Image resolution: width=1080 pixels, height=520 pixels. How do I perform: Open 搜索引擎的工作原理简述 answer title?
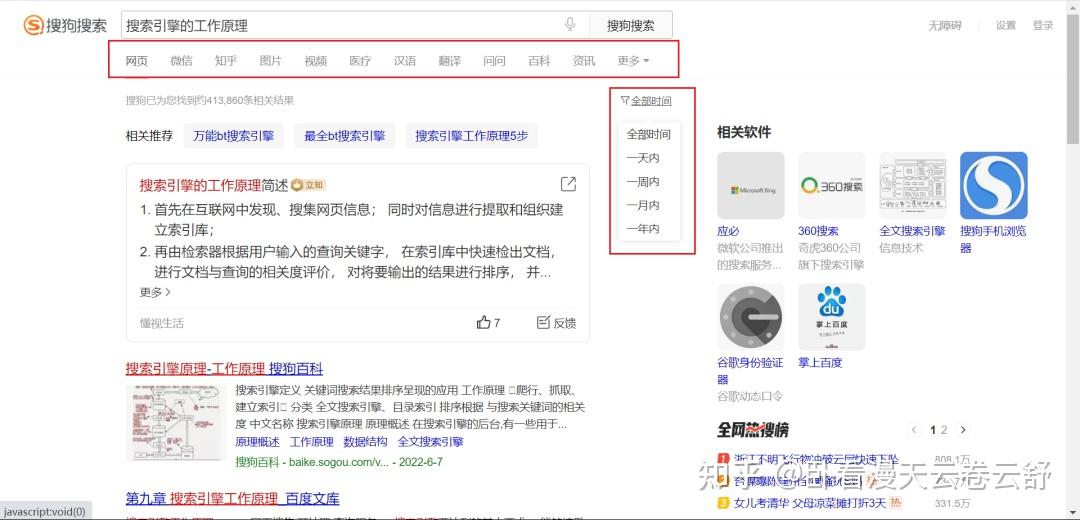click(x=214, y=185)
